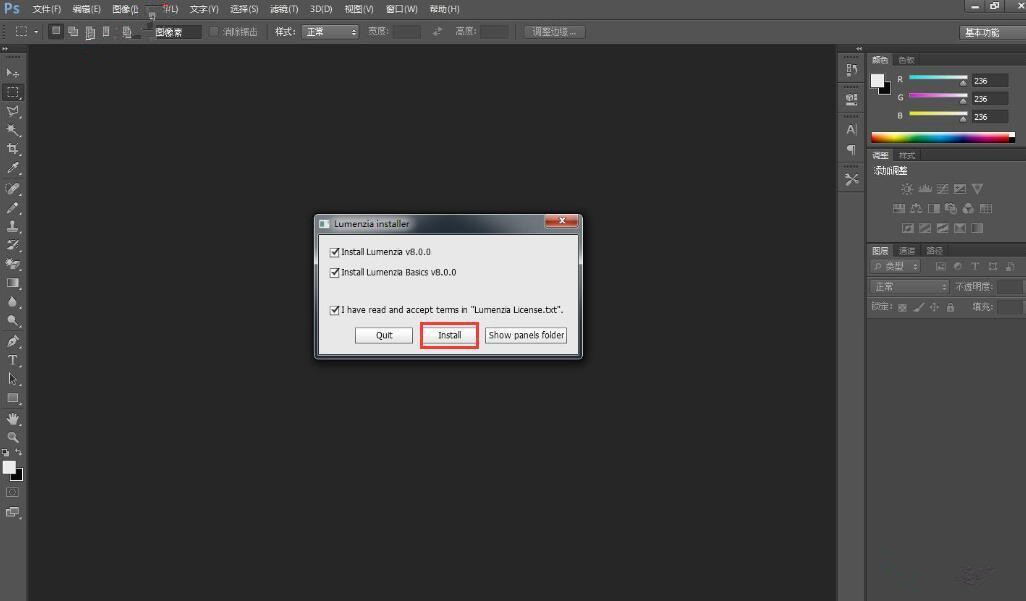Screen dimensions: 1026x601
Task: Toggle the accept license terms checkbox
Action: point(334,310)
